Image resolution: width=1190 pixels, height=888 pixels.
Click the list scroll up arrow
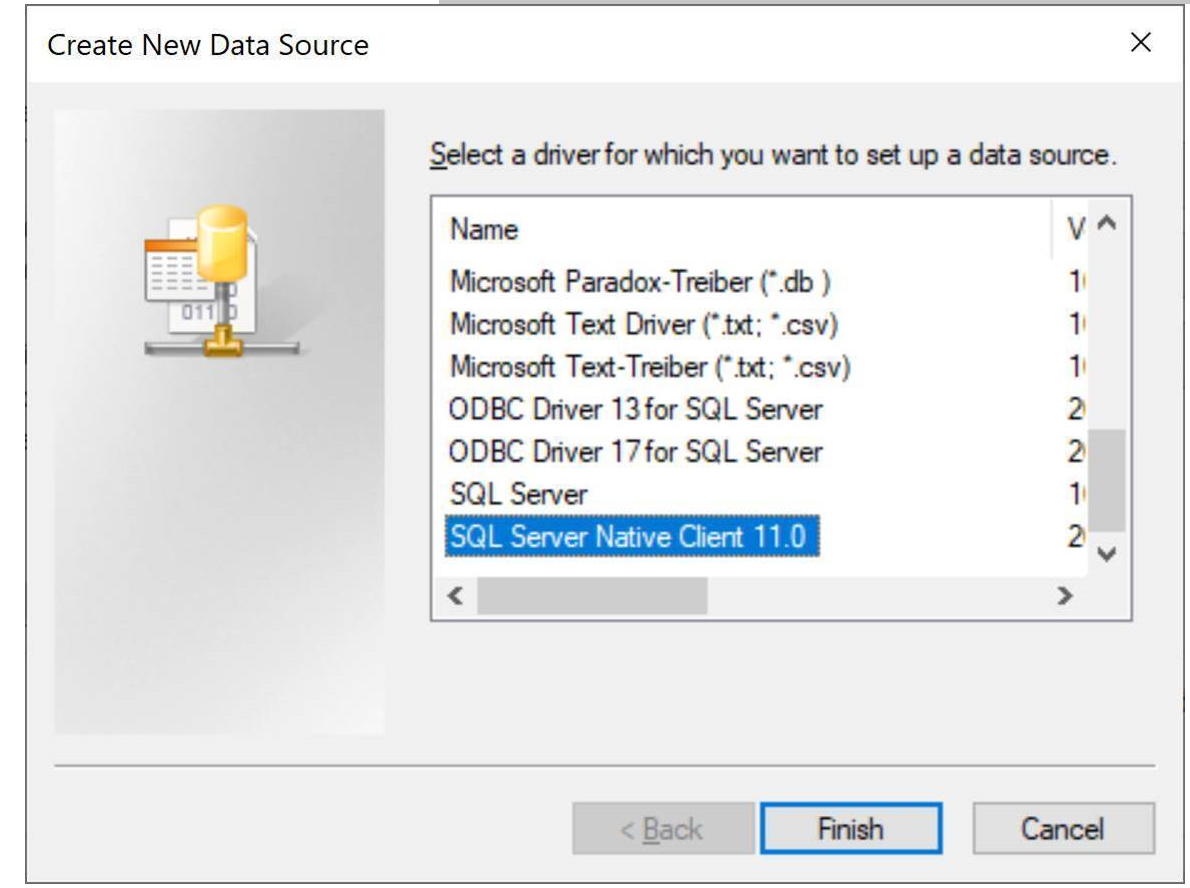pyautogui.click(x=1107, y=223)
